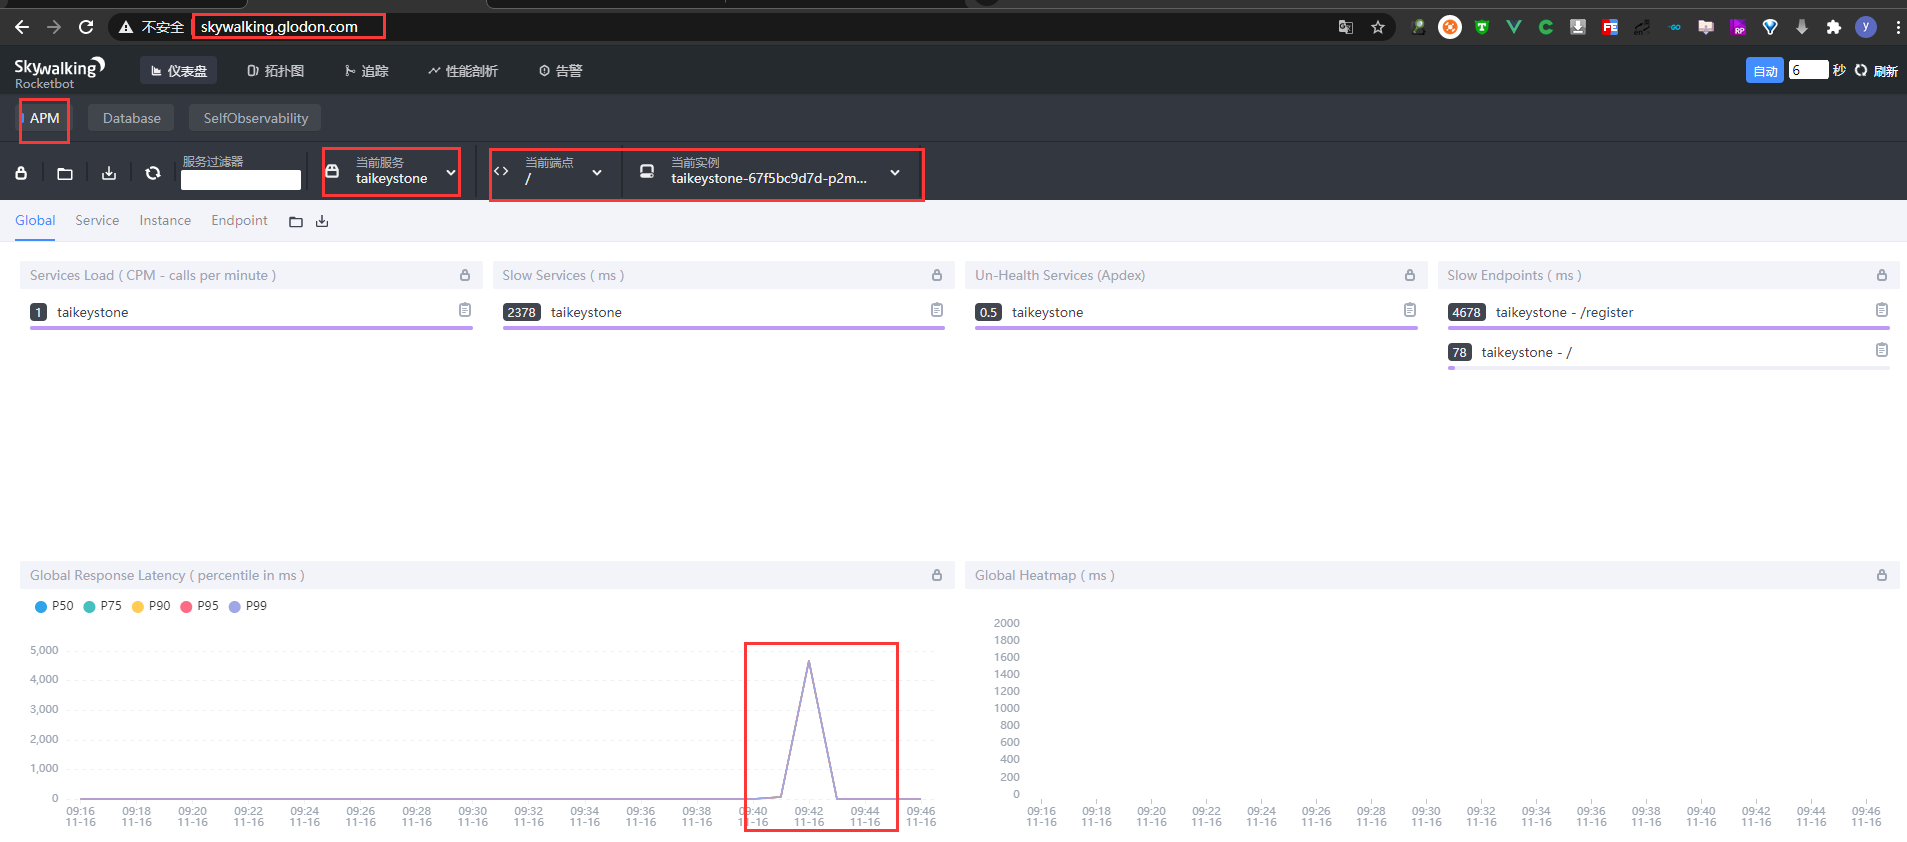Screen dimensions: 1907x842
Task: Click the 服务过滤器 service filter input
Action: click(x=240, y=180)
